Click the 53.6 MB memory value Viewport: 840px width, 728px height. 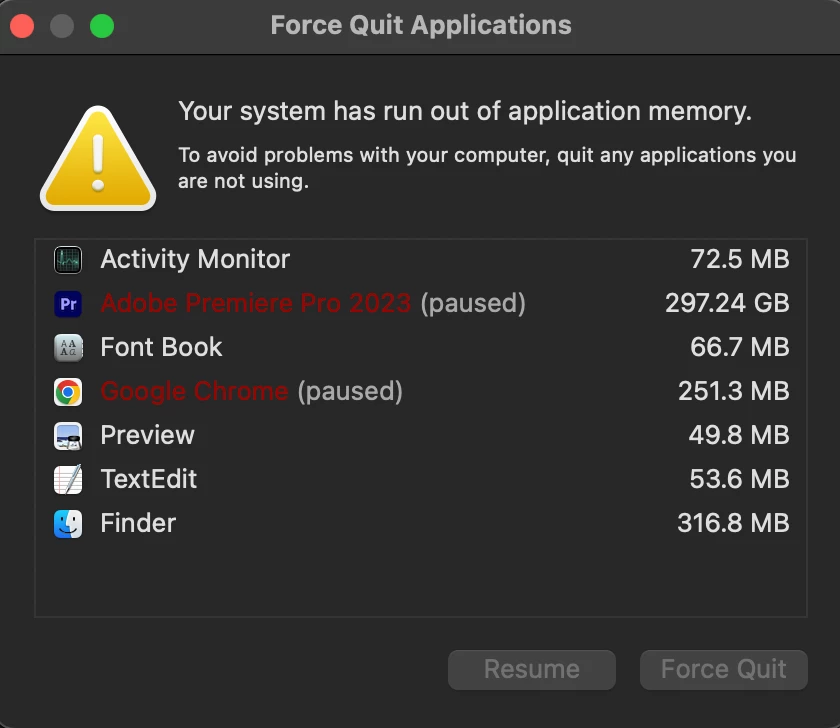click(739, 479)
